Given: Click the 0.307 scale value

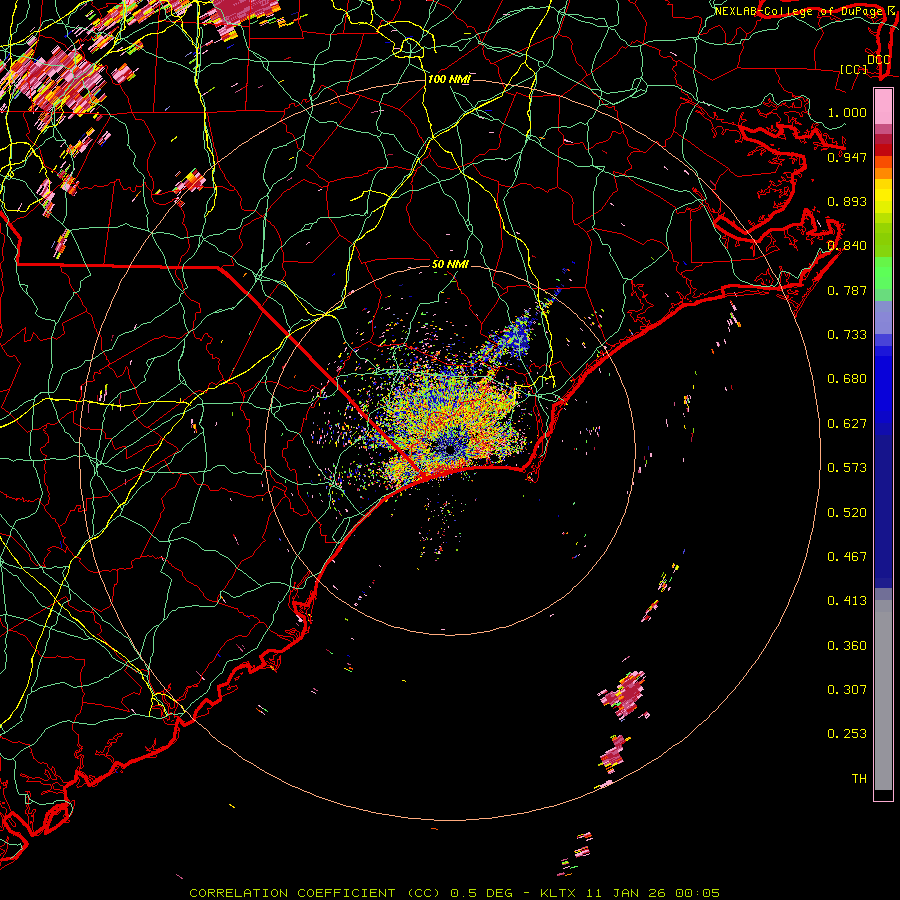Looking at the screenshot, I should click(x=847, y=690).
